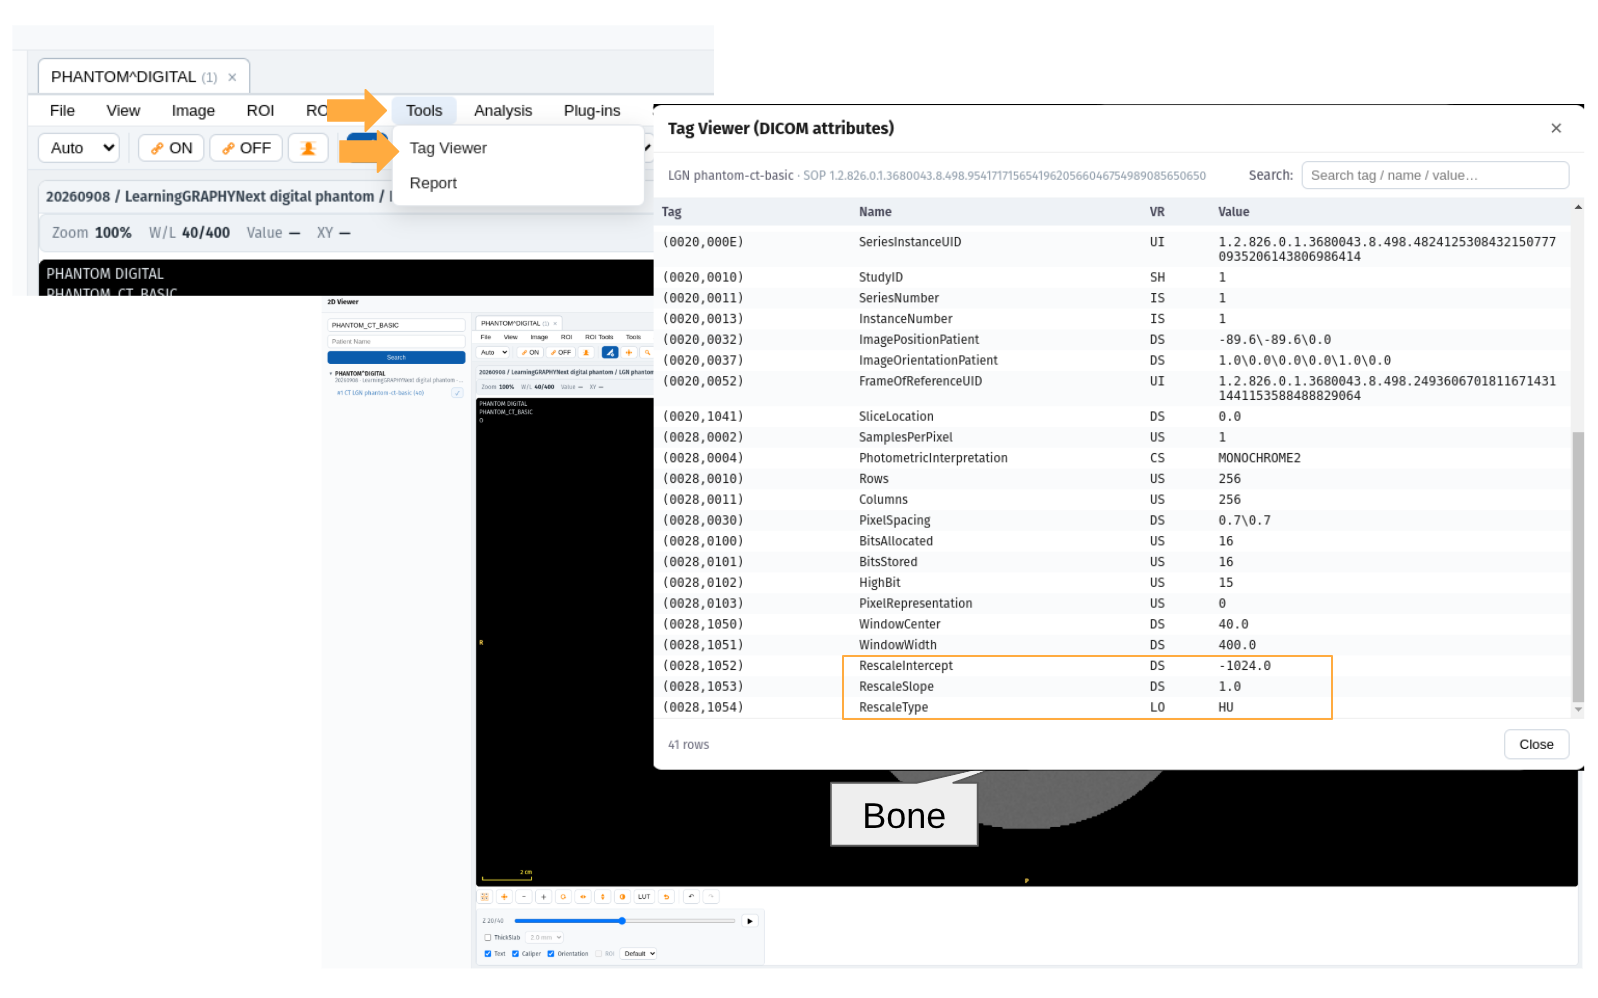The height and width of the screenshot is (998, 1598).
Task: Uncheck the Text overlay checkbox
Action: pyautogui.click(x=488, y=954)
